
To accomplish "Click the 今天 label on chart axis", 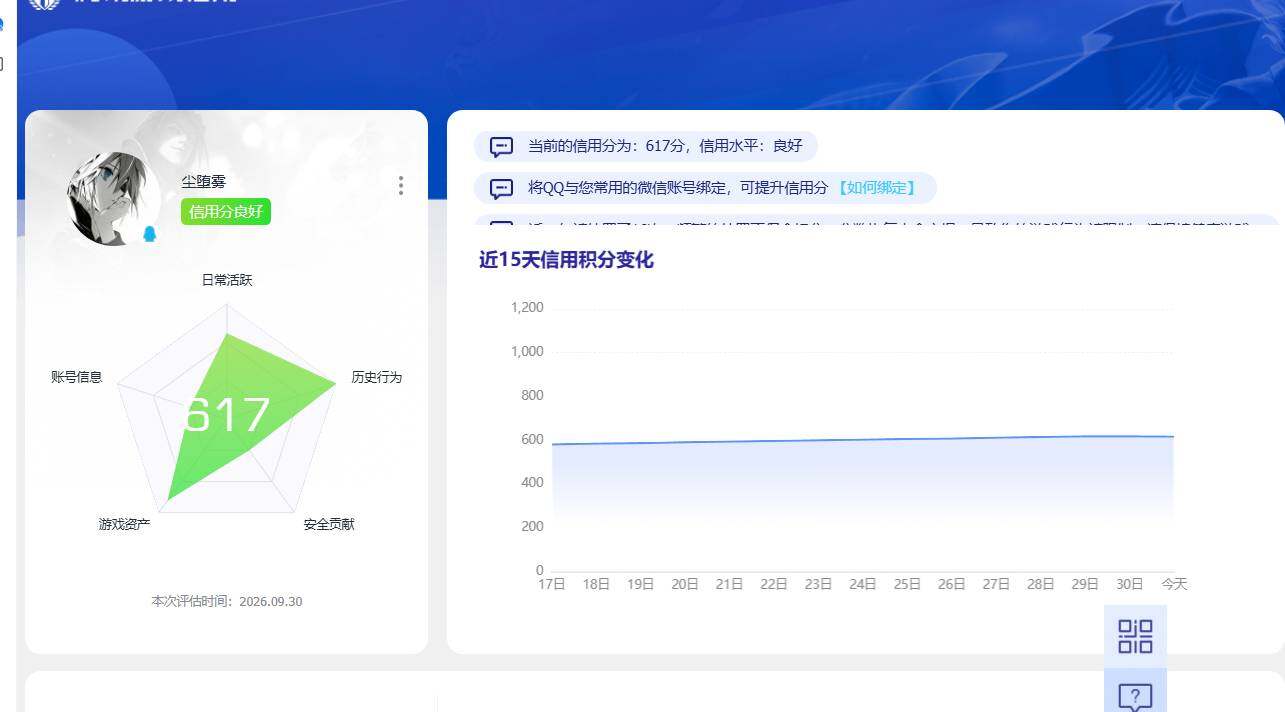I will click(1174, 584).
